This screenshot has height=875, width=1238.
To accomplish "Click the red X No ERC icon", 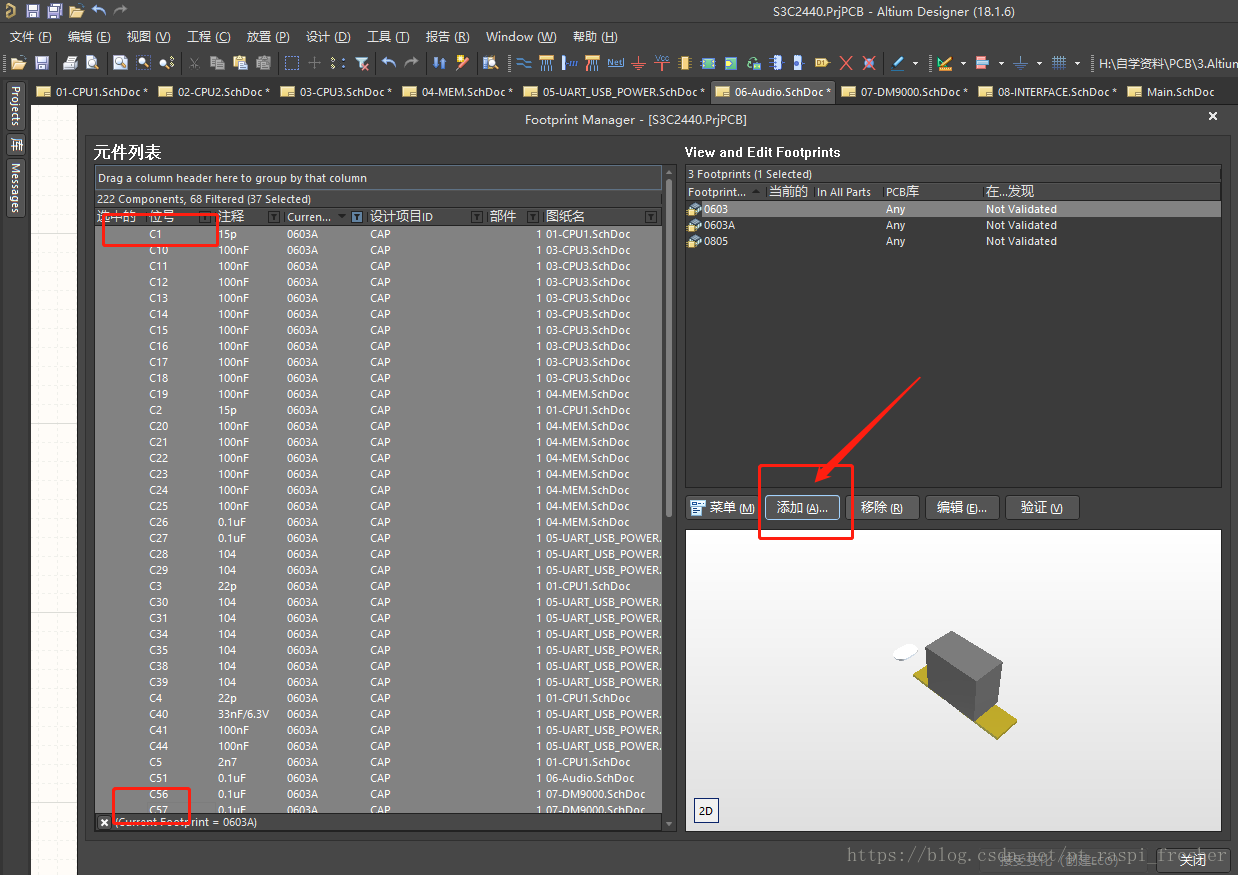I will (846, 63).
